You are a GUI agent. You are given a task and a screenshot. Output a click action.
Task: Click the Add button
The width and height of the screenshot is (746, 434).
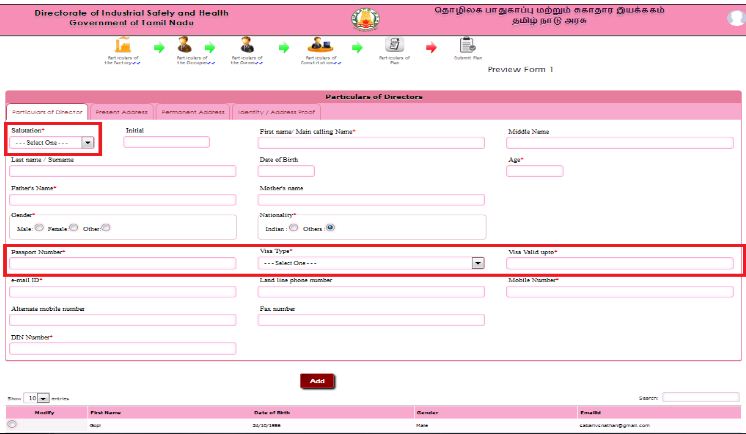click(x=317, y=381)
